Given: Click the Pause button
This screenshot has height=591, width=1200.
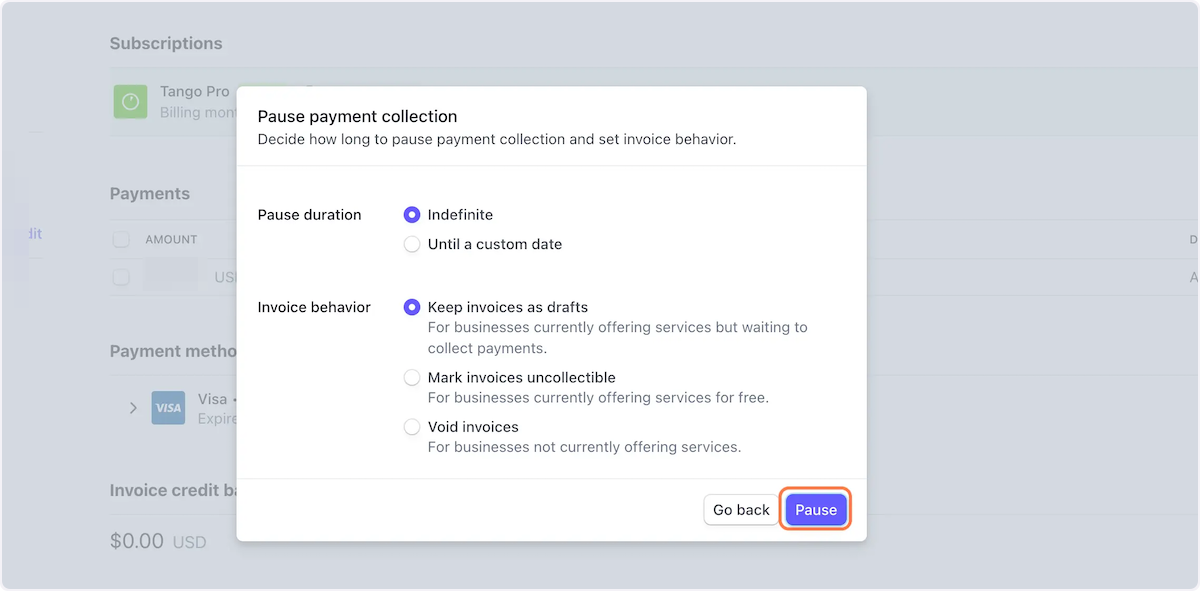Looking at the screenshot, I should [x=816, y=510].
